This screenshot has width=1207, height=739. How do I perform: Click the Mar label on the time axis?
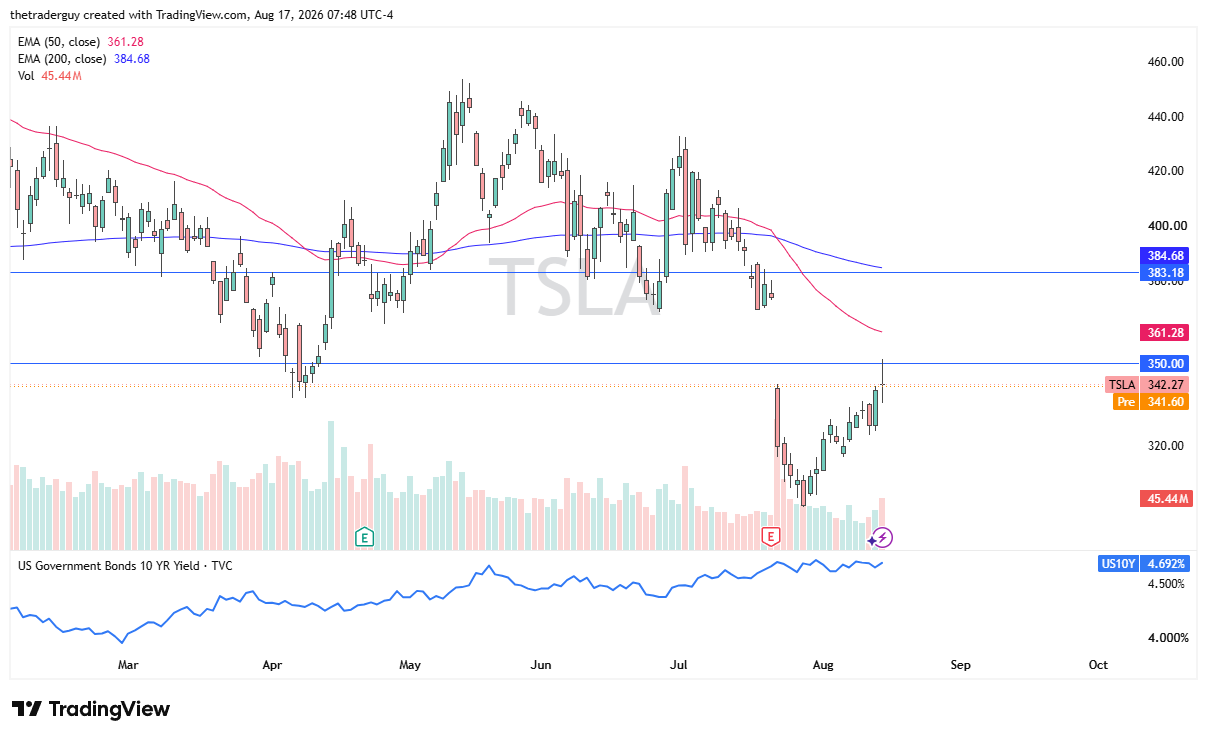pos(127,665)
